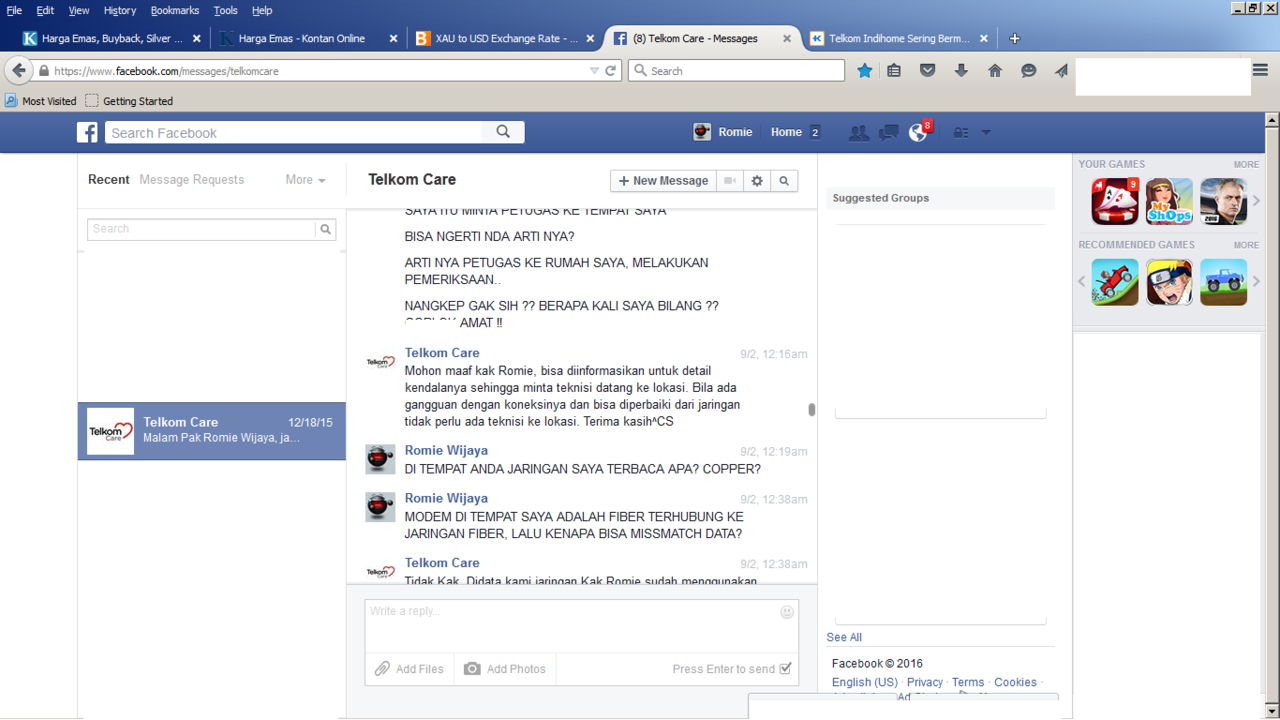Open Message Requests link
Viewport: 1280px width, 720px height.
pyautogui.click(x=192, y=180)
